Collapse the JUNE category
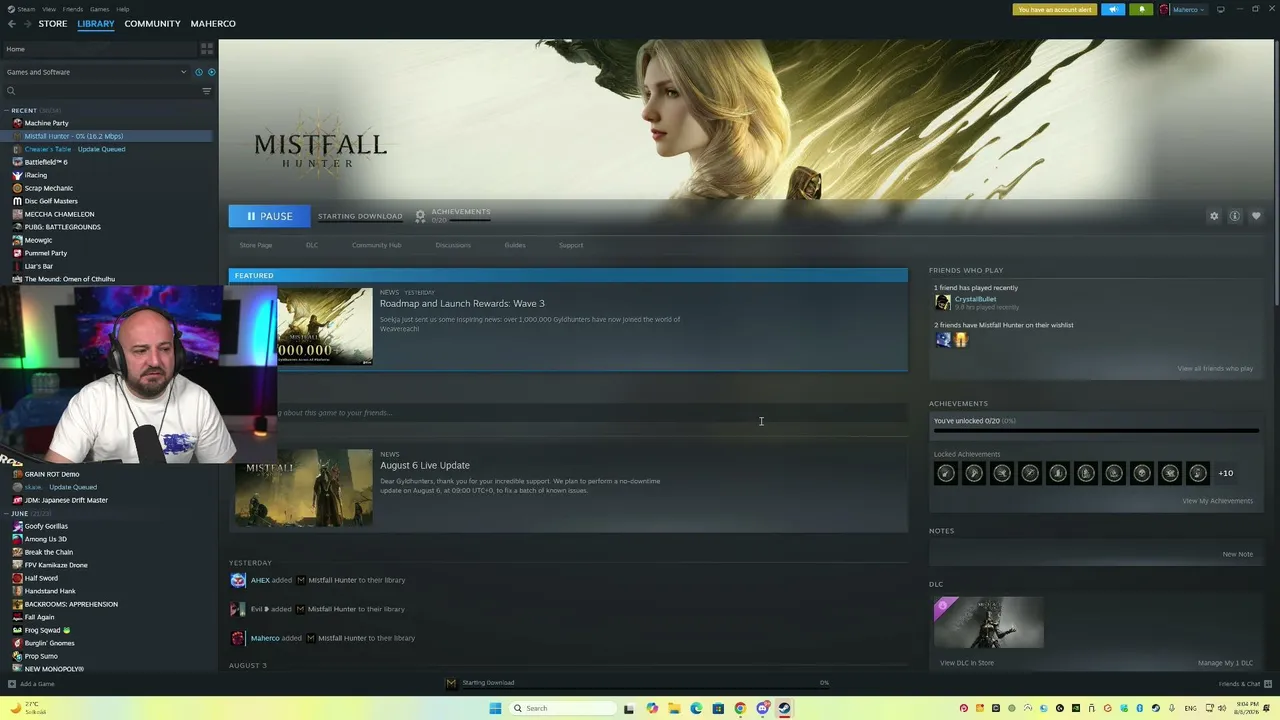 (x=7, y=513)
